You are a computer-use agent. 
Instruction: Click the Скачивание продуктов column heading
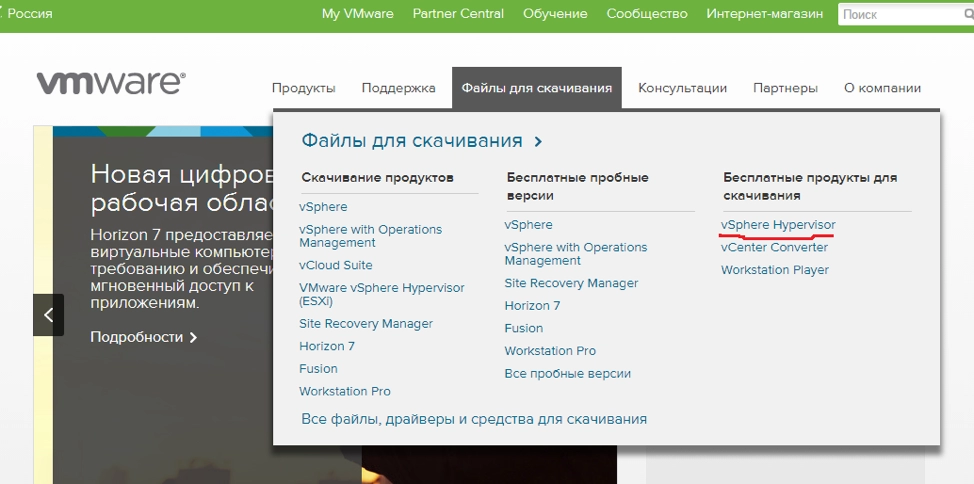378,178
